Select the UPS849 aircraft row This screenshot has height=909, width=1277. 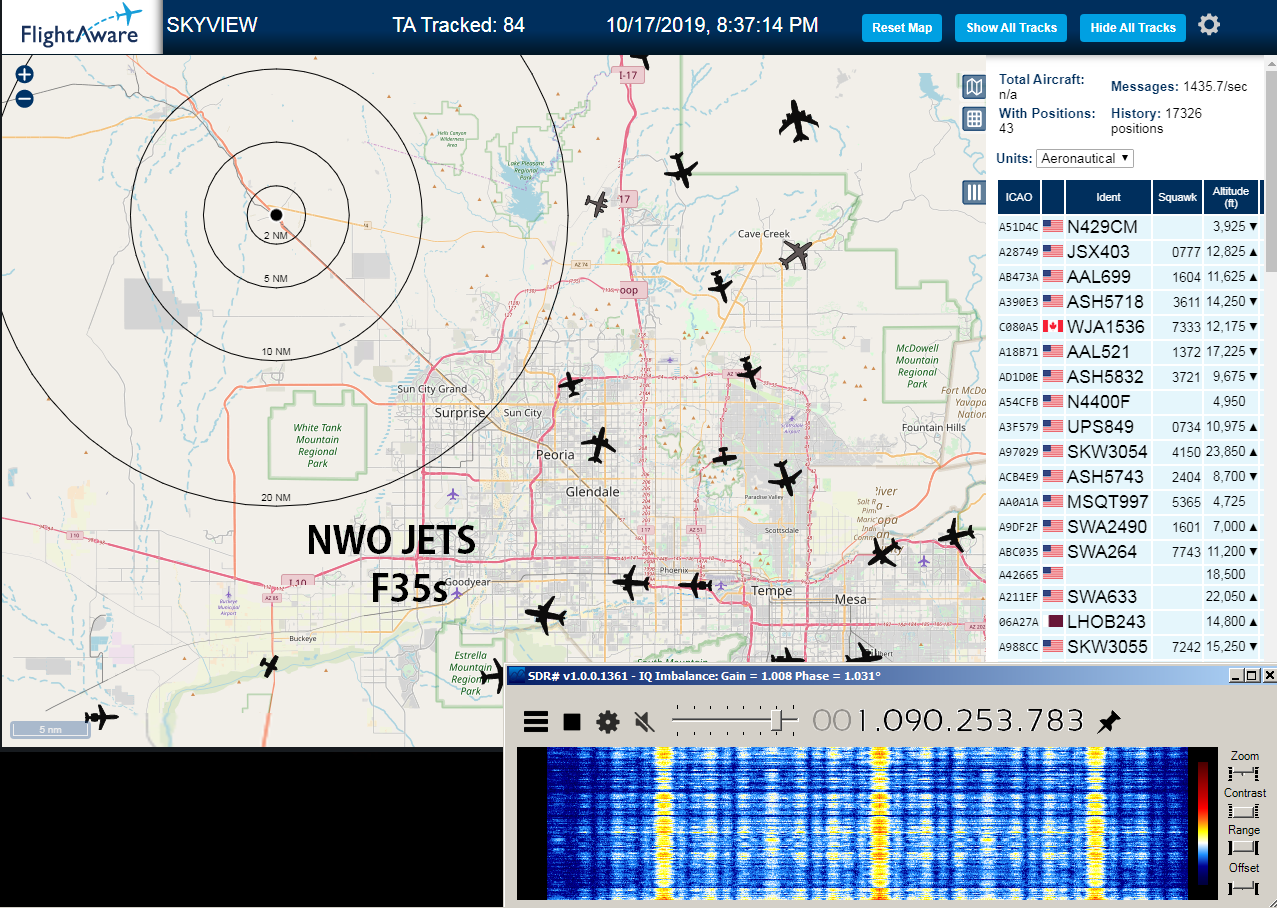click(1130, 427)
